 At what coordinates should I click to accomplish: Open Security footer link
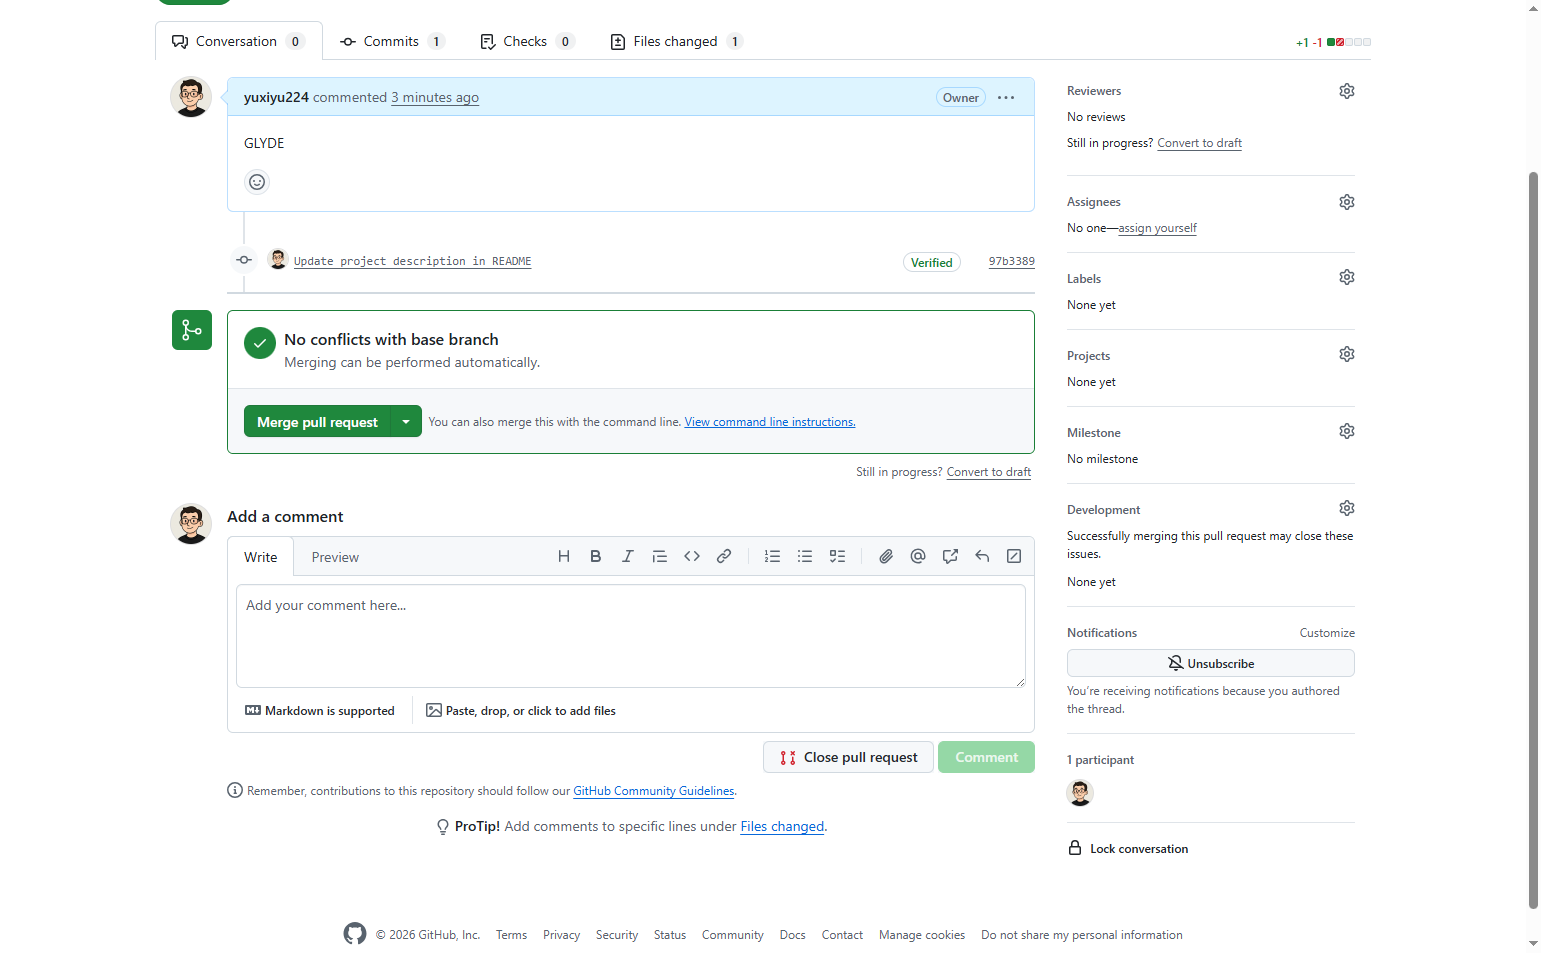[x=617, y=935]
